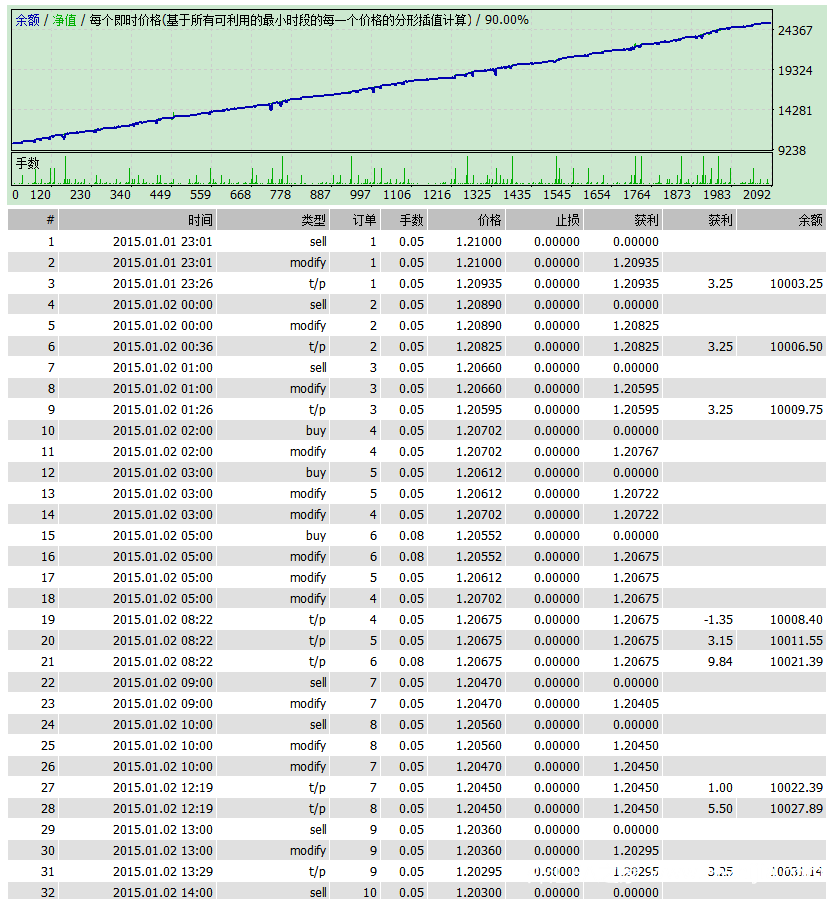Screen dimensions: 831x899
Task: Click the 24367 value on the chart axis
Action: (795, 31)
